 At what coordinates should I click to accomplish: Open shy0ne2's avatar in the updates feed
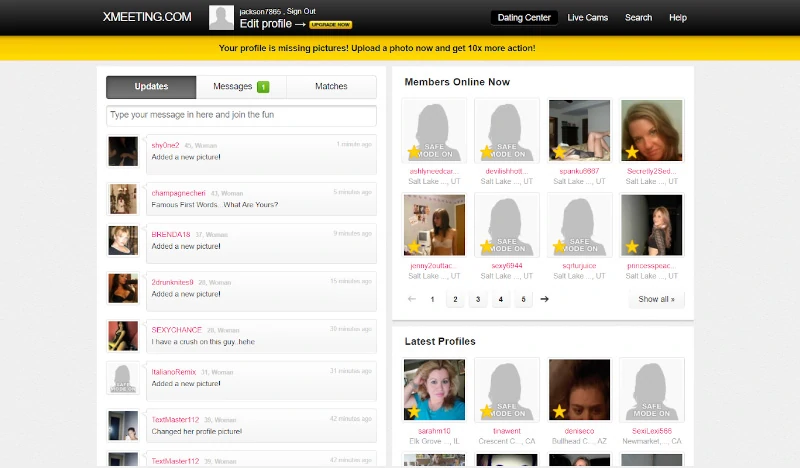point(123,151)
